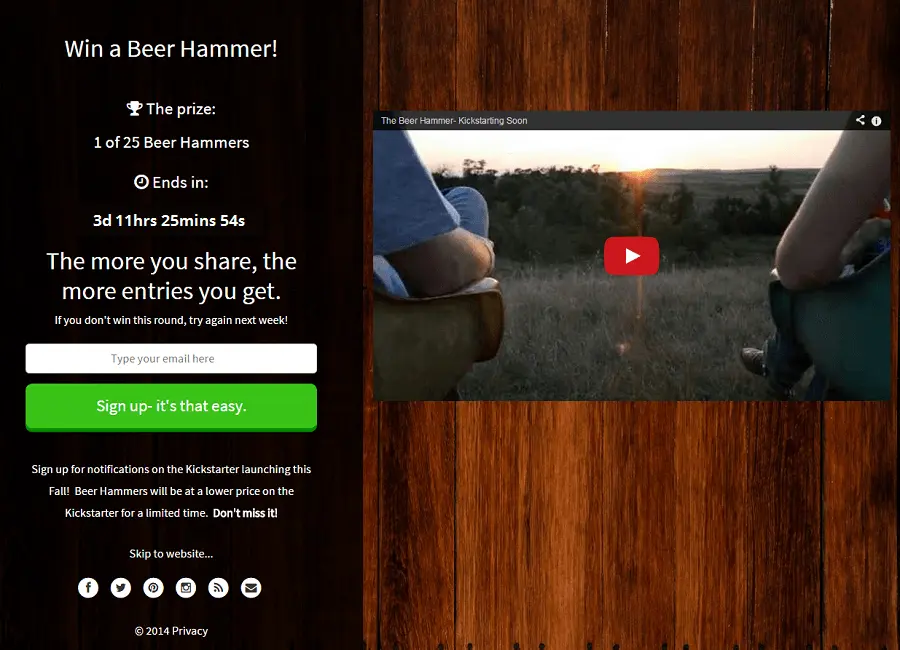Screen dimensions: 900x650
Task: Click the Don't miss it! text
Action: pyautogui.click(x=245, y=513)
